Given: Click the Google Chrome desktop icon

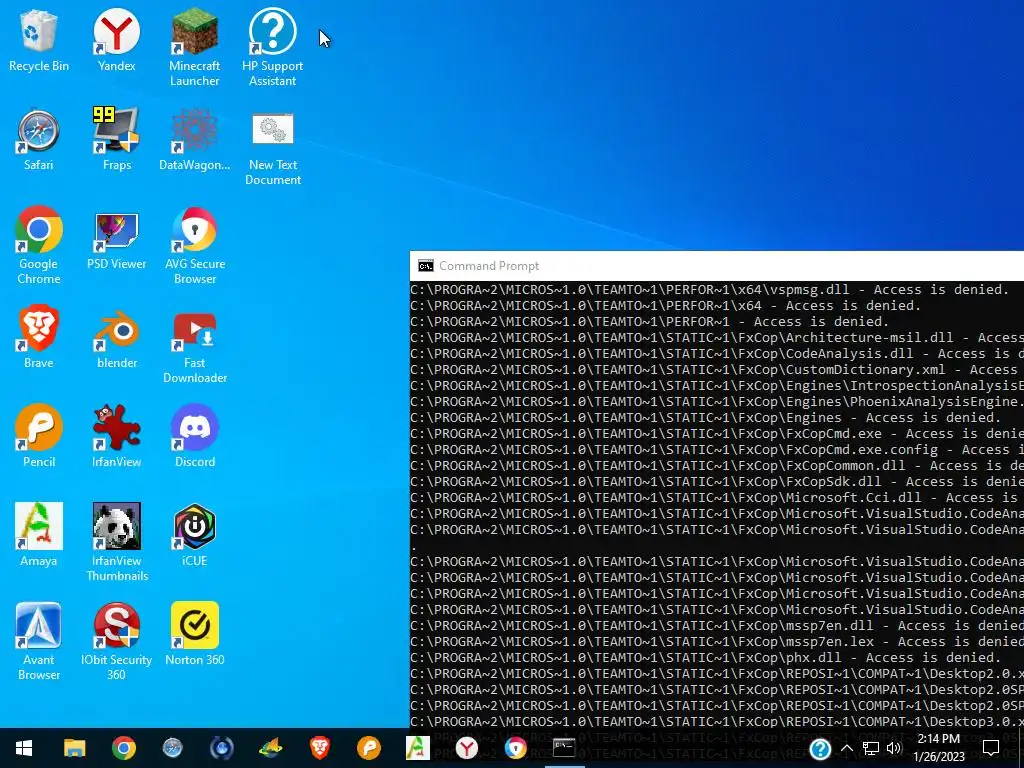Looking at the screenshot, I should tap(39, 246).
